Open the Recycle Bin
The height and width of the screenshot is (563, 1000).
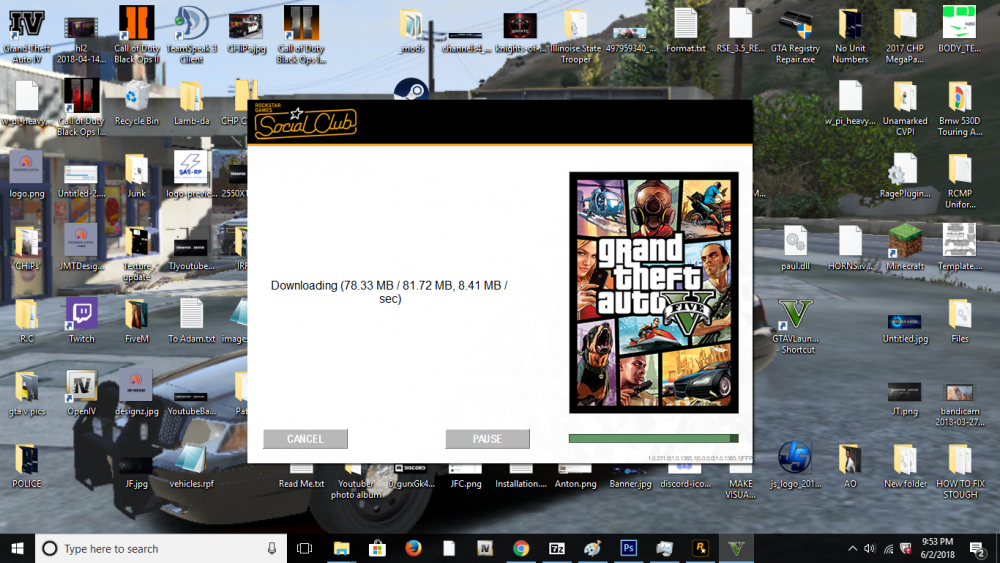(x=136, y=104)
